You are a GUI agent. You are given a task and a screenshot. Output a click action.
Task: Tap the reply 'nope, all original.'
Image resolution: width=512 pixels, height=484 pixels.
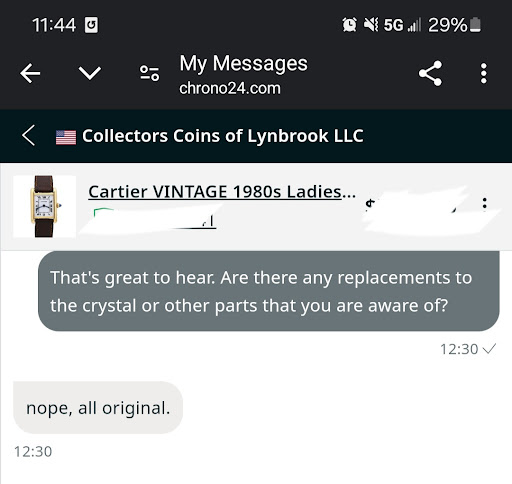coord(98,408)
